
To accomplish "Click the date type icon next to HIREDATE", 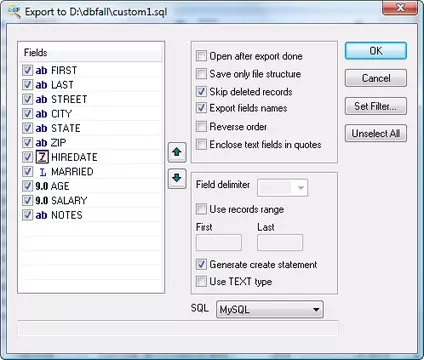I will [42, 157].
